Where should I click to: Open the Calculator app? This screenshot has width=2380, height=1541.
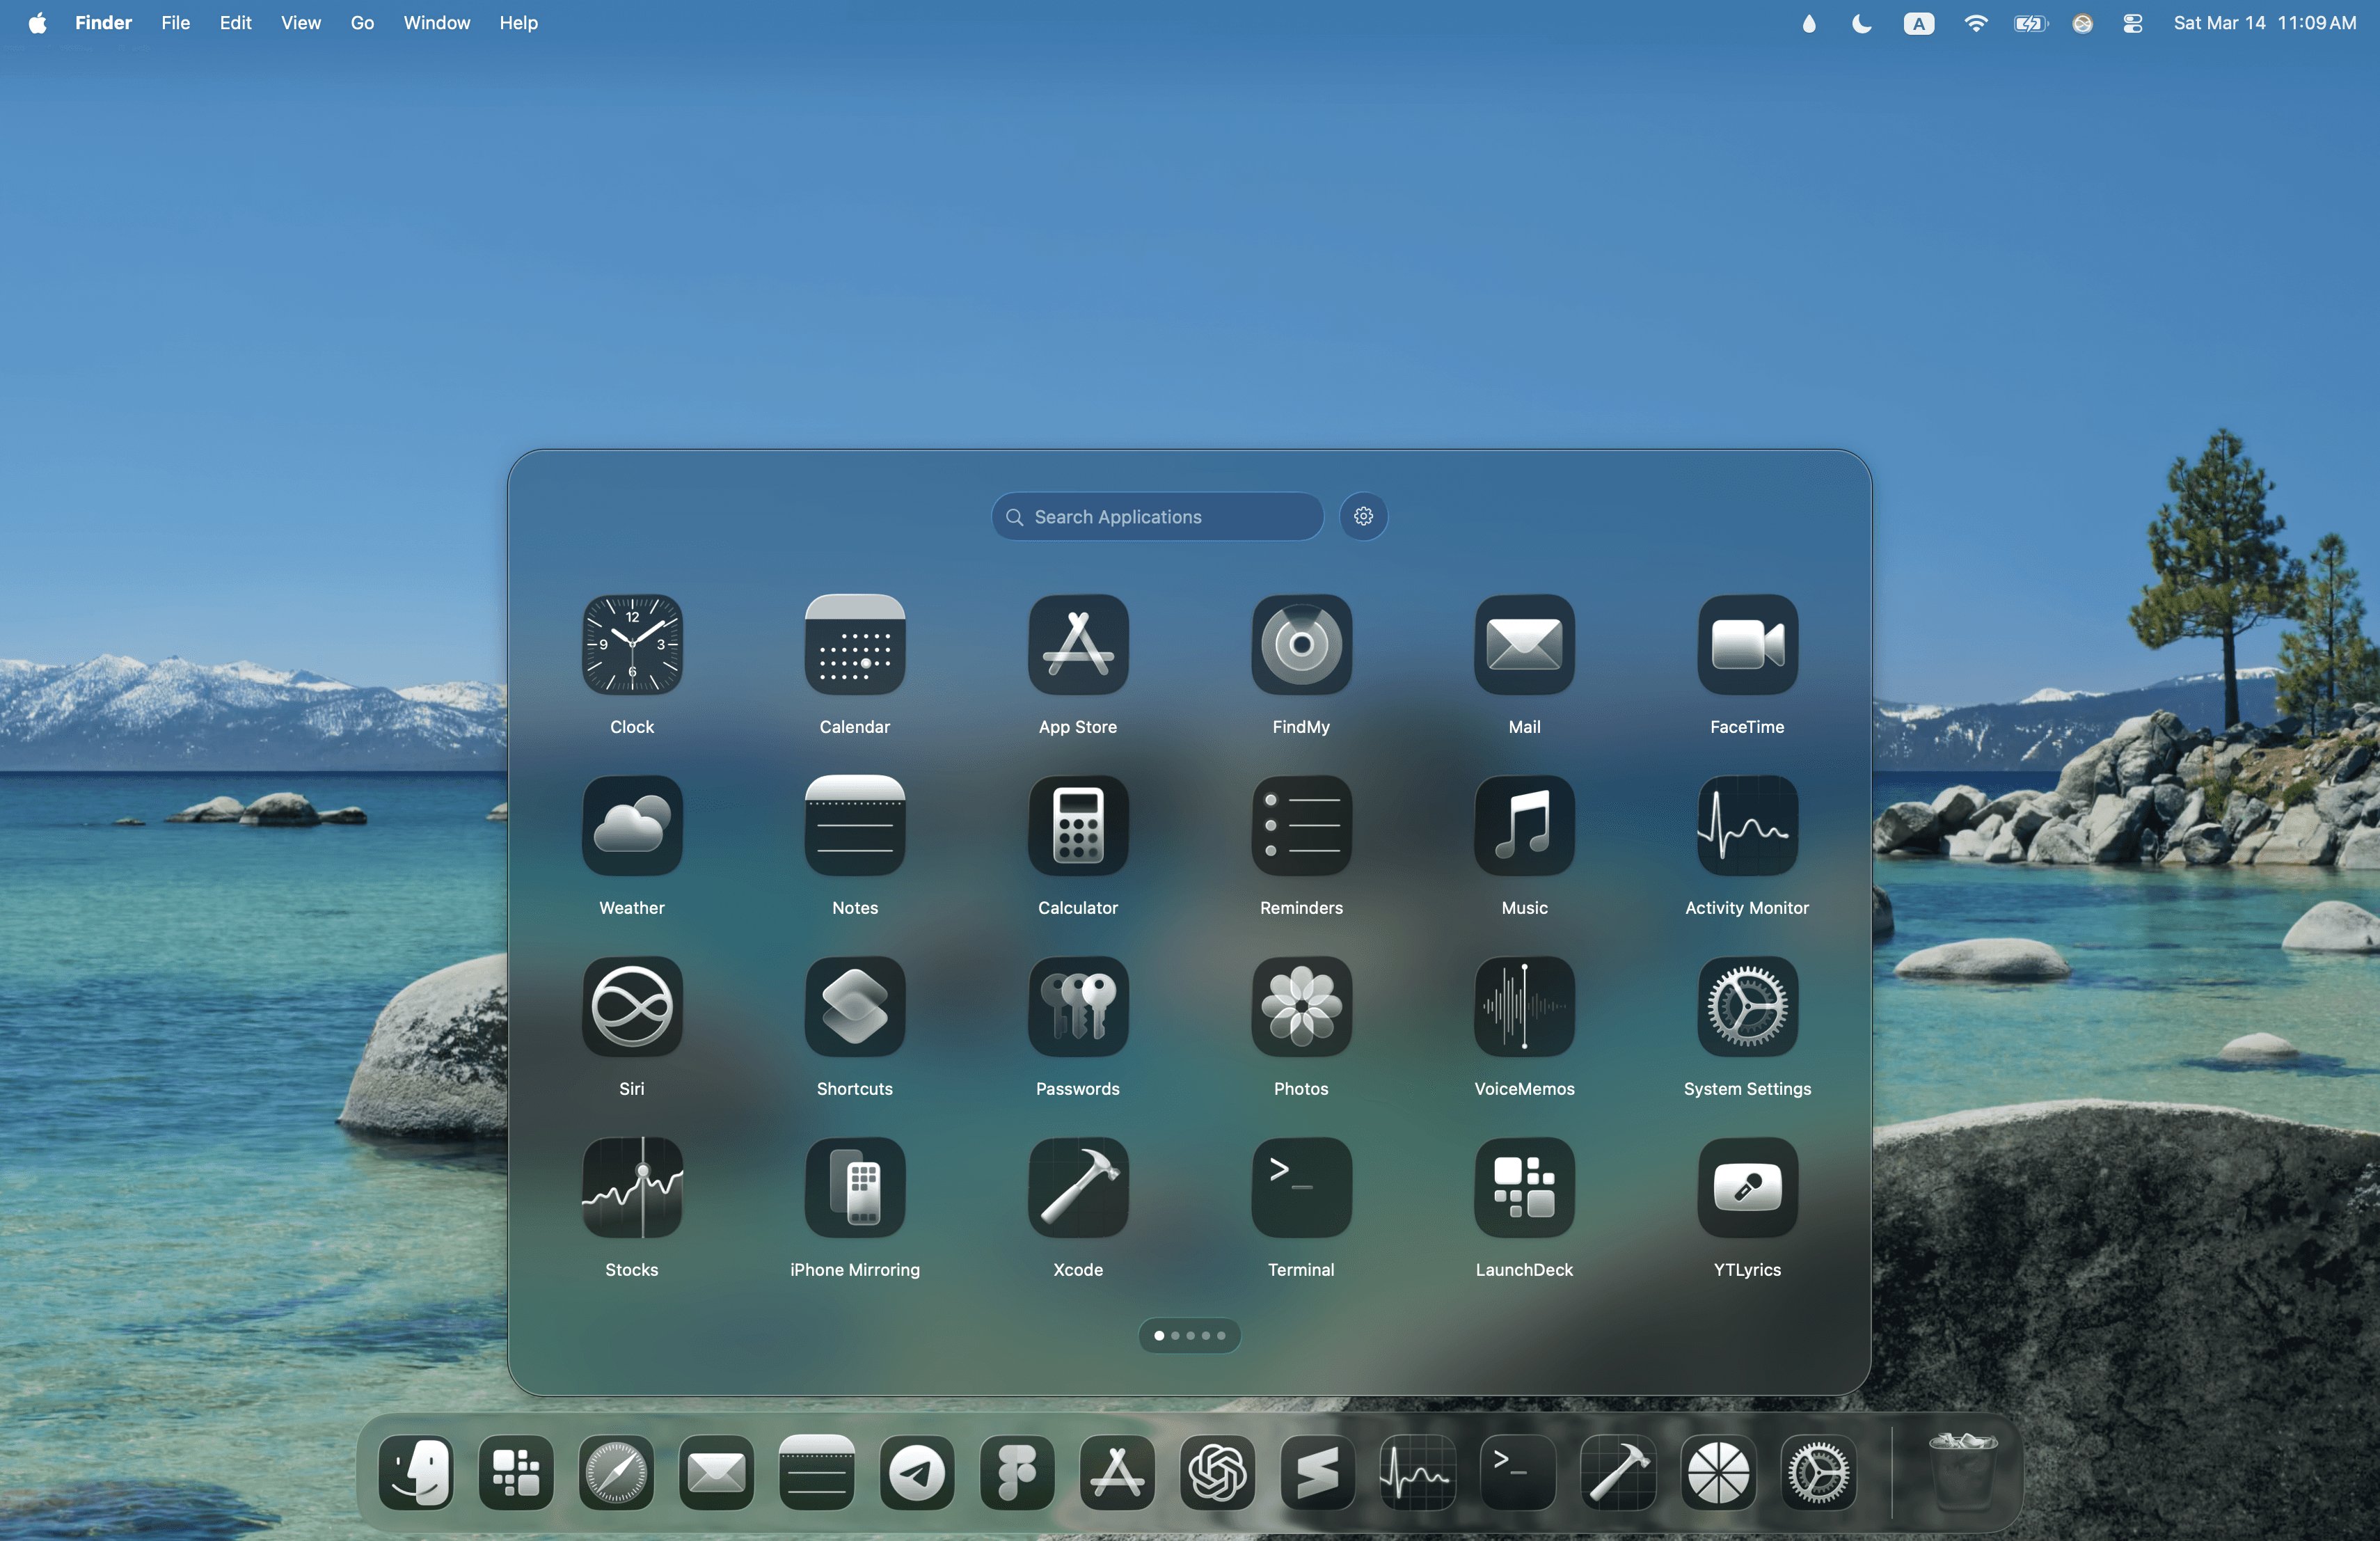coord(1078,826)
